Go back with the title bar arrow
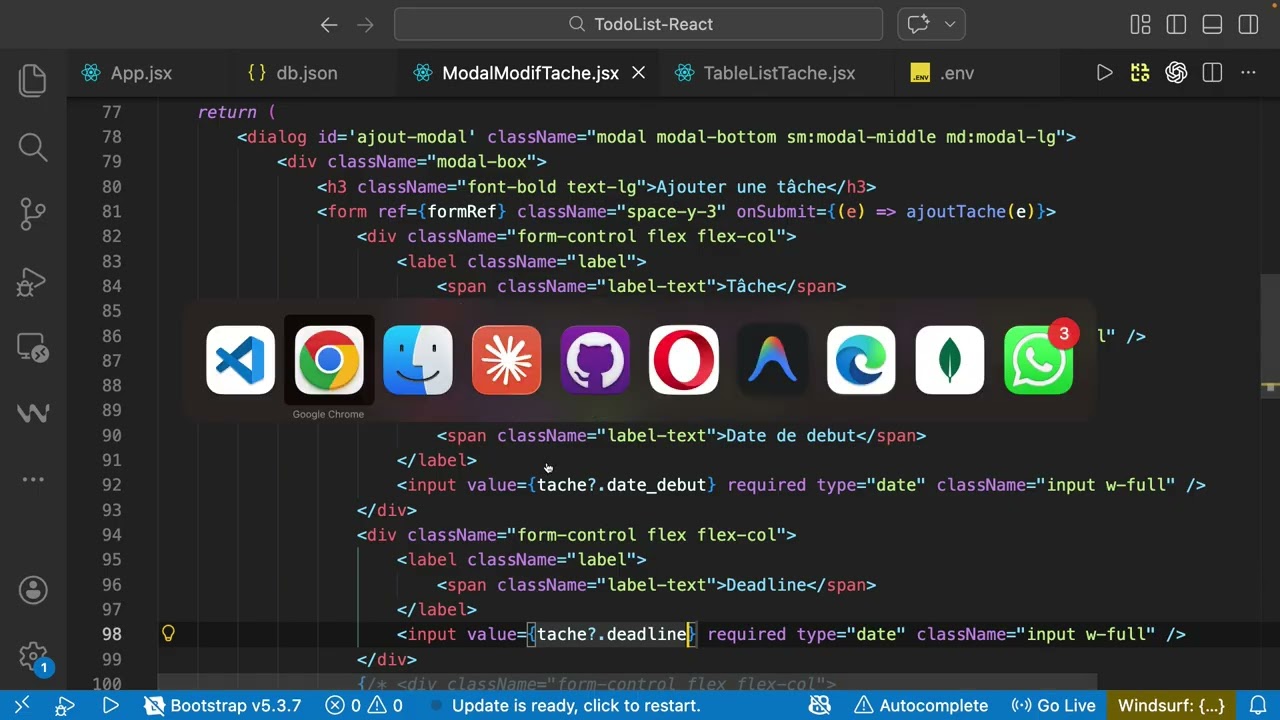This screenshot has width=1280, height=720. (329, 25)
